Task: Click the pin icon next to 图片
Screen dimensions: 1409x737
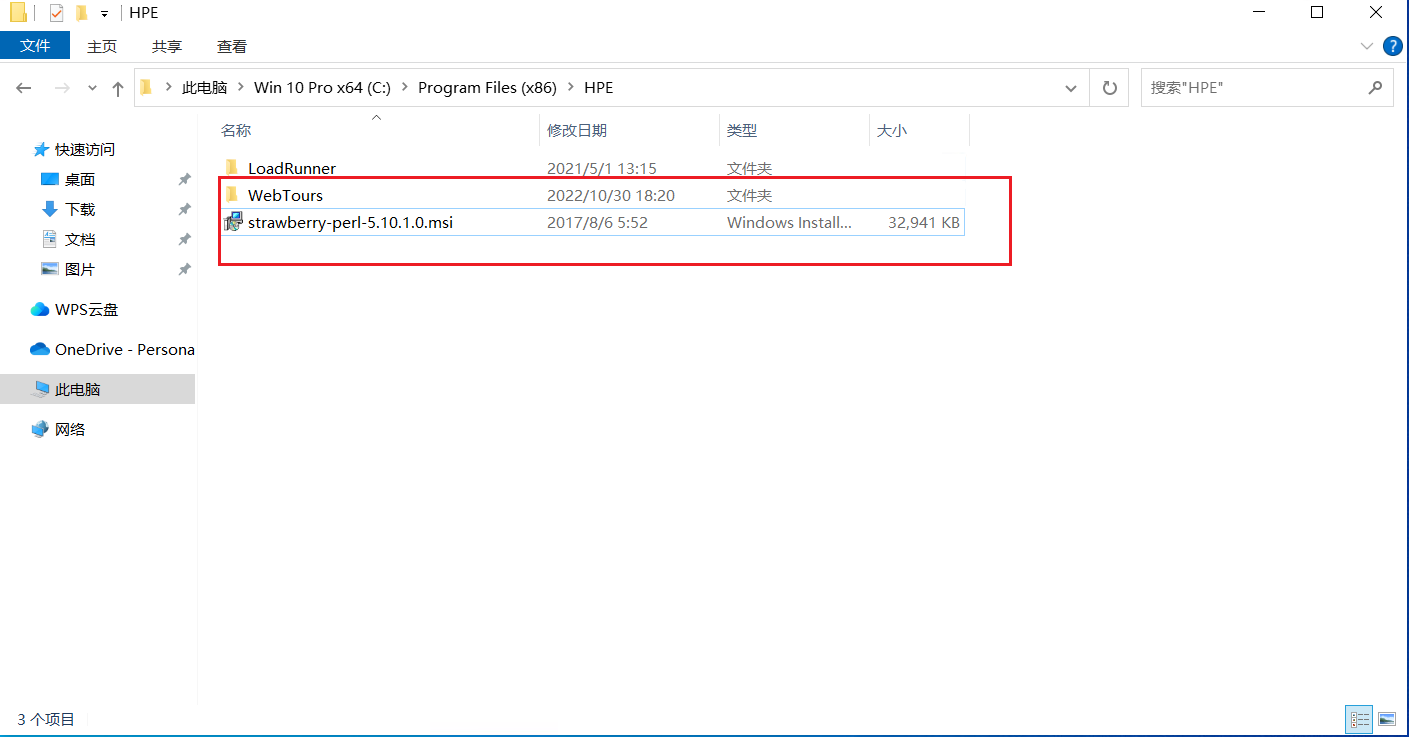Action: tap(184, 269)
